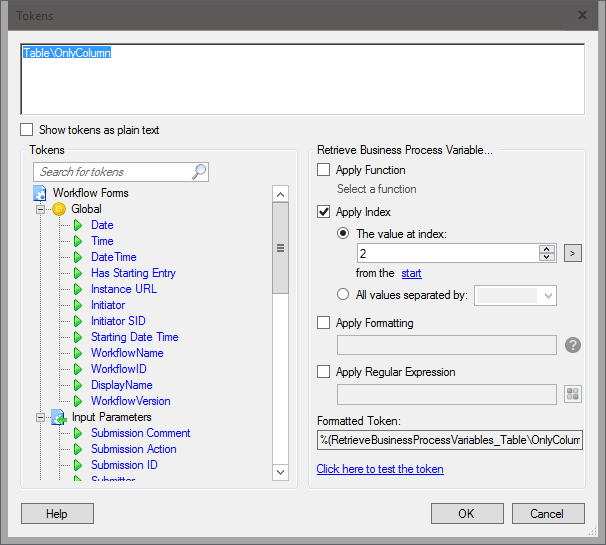This screenshot has height=545, width=606.
Task: Enable Show tokens as plain text
Action: tap(27, 130)
